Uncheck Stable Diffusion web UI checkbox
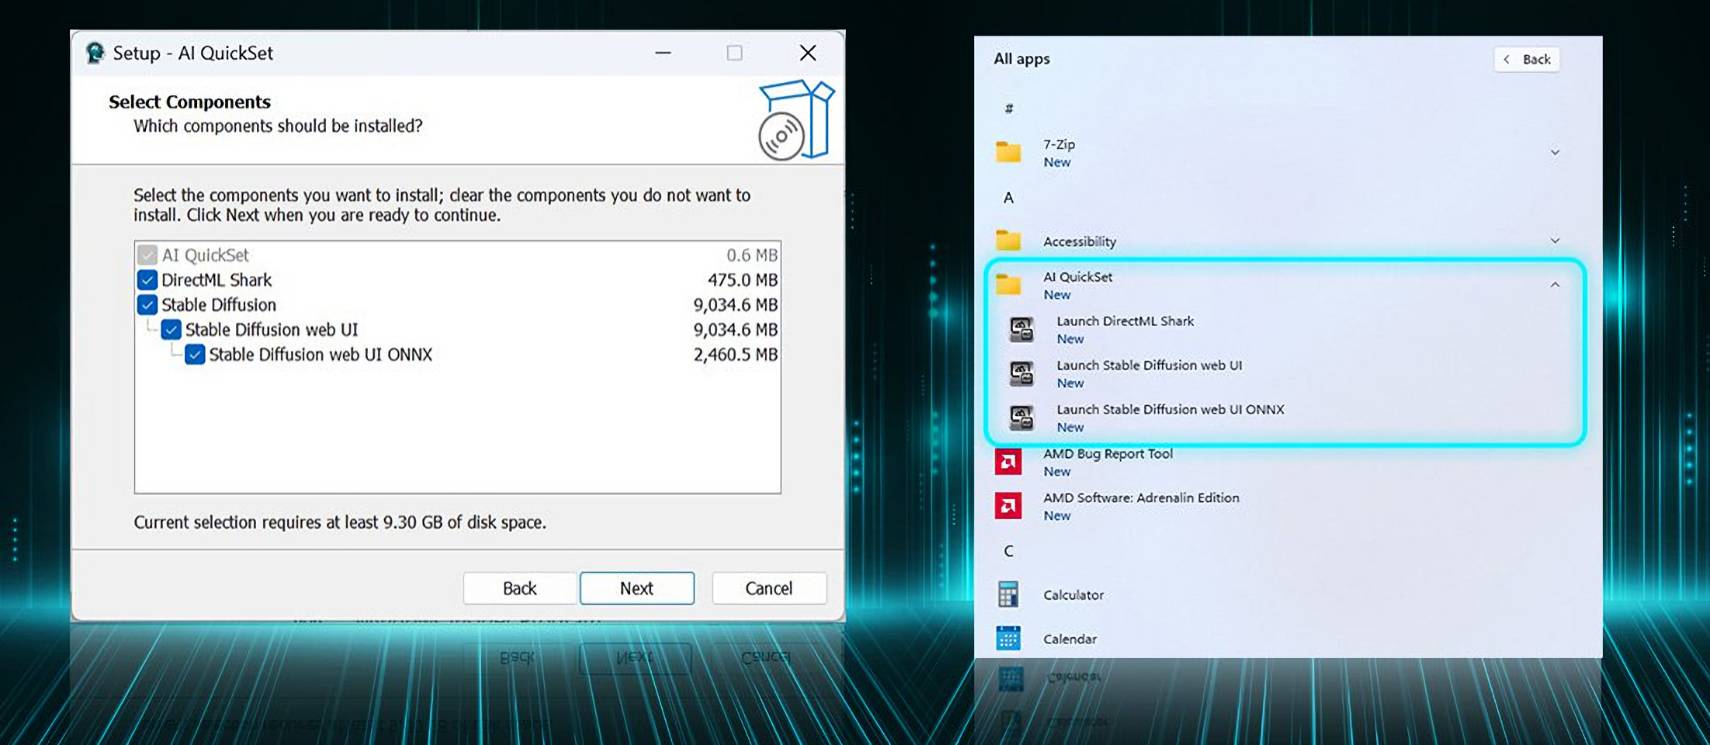The width and height of the screenshot is (1710, 745). (171, 330)
